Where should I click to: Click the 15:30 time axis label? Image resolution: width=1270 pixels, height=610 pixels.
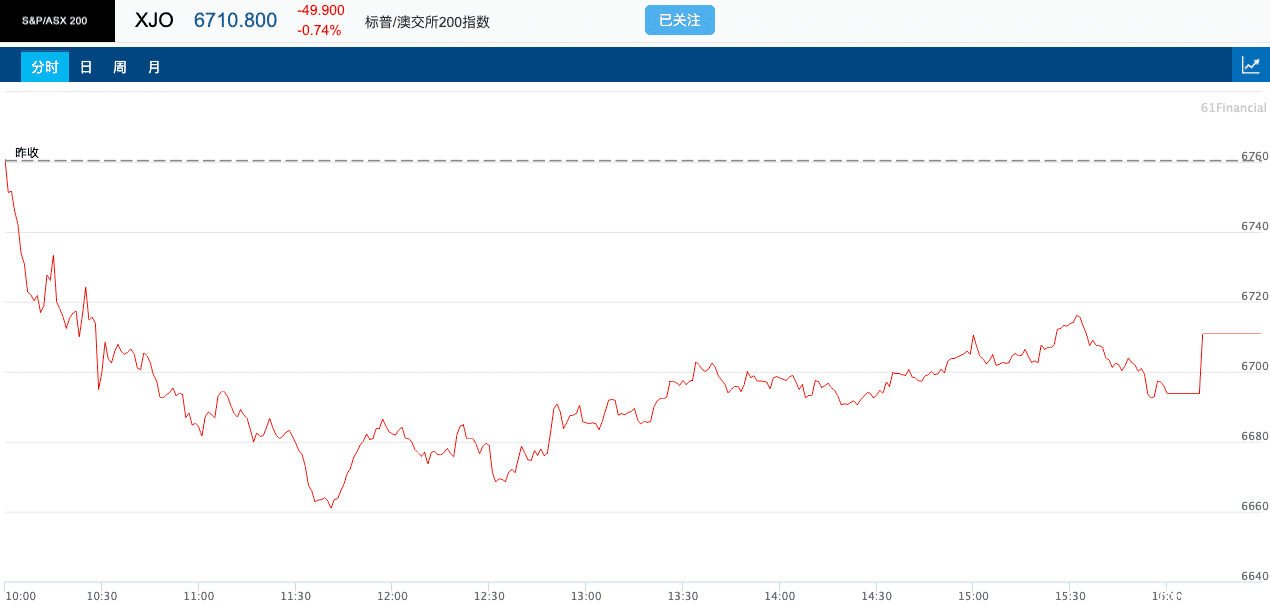pyautogui.click(x=1070, y=596)
